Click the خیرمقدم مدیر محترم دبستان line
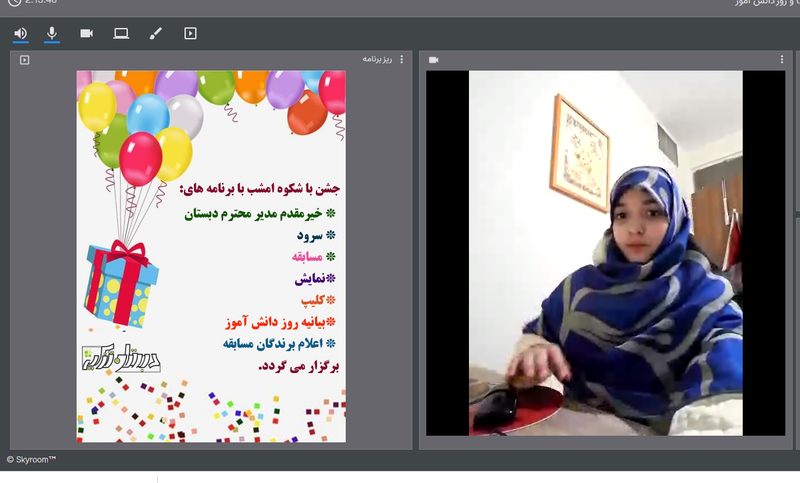Viewport: 800px width, 483px height. point(260,213)
